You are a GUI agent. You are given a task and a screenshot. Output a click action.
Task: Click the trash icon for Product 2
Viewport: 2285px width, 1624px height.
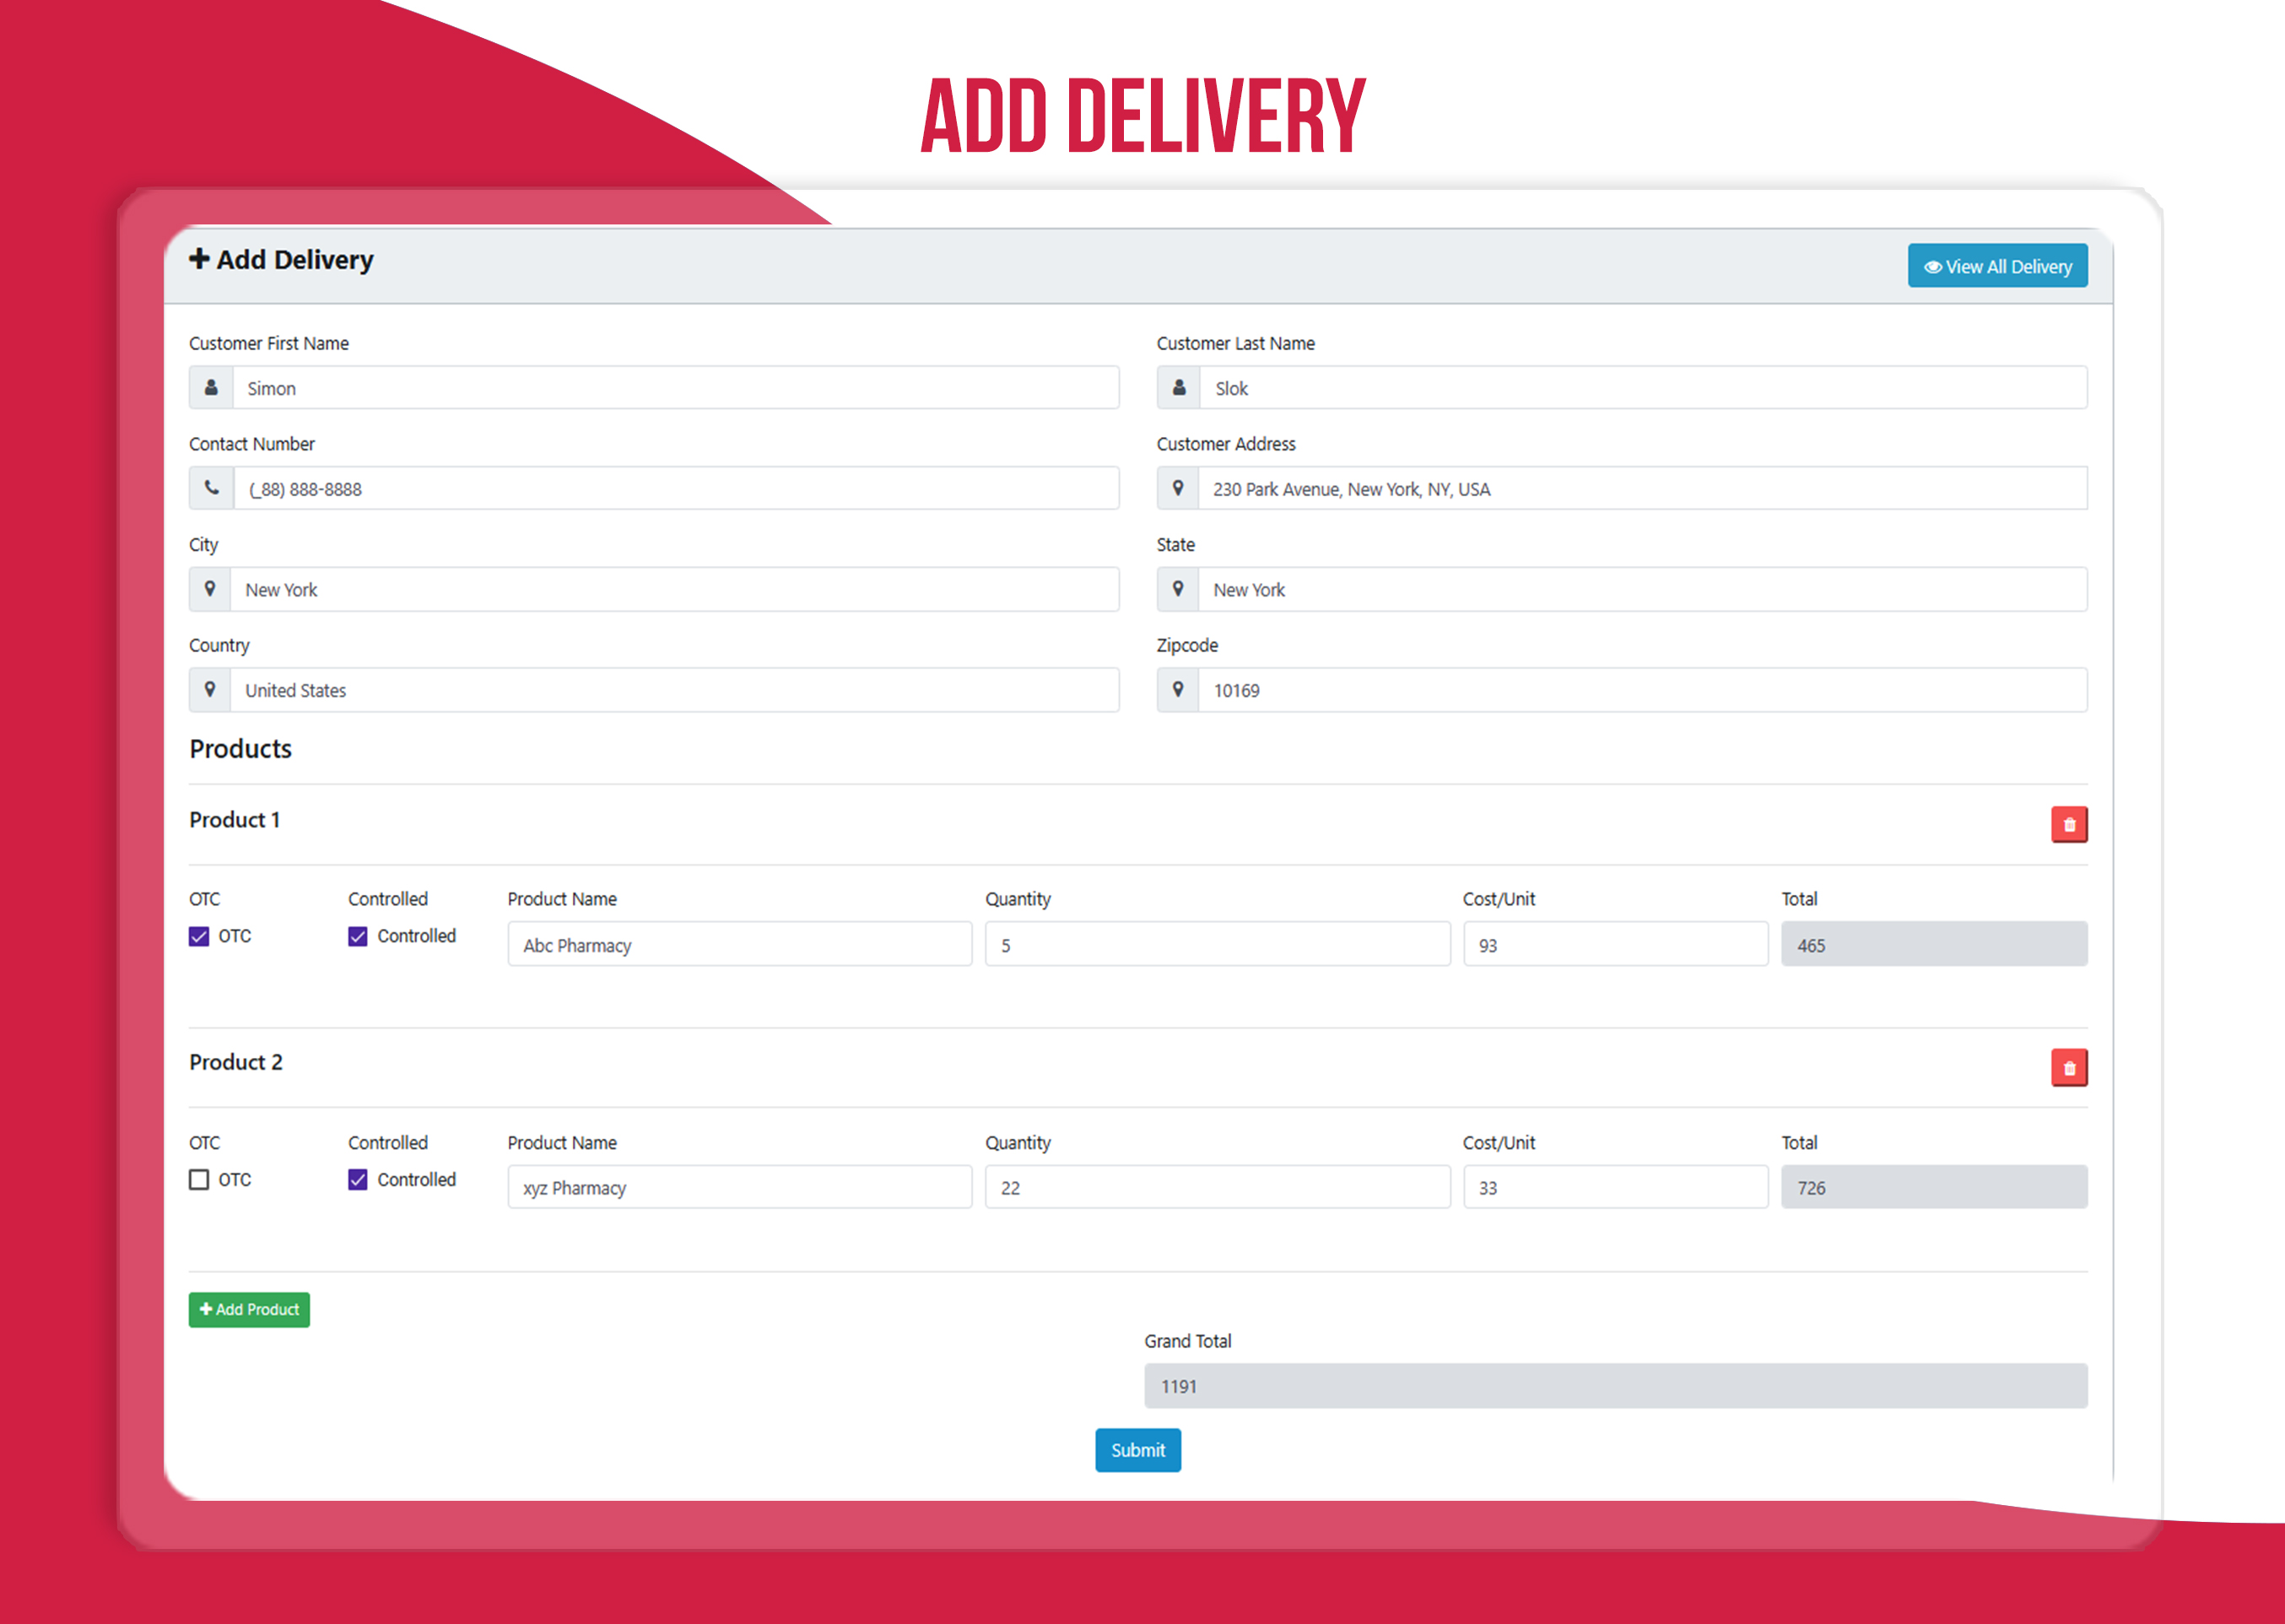coord(2068,1068)
